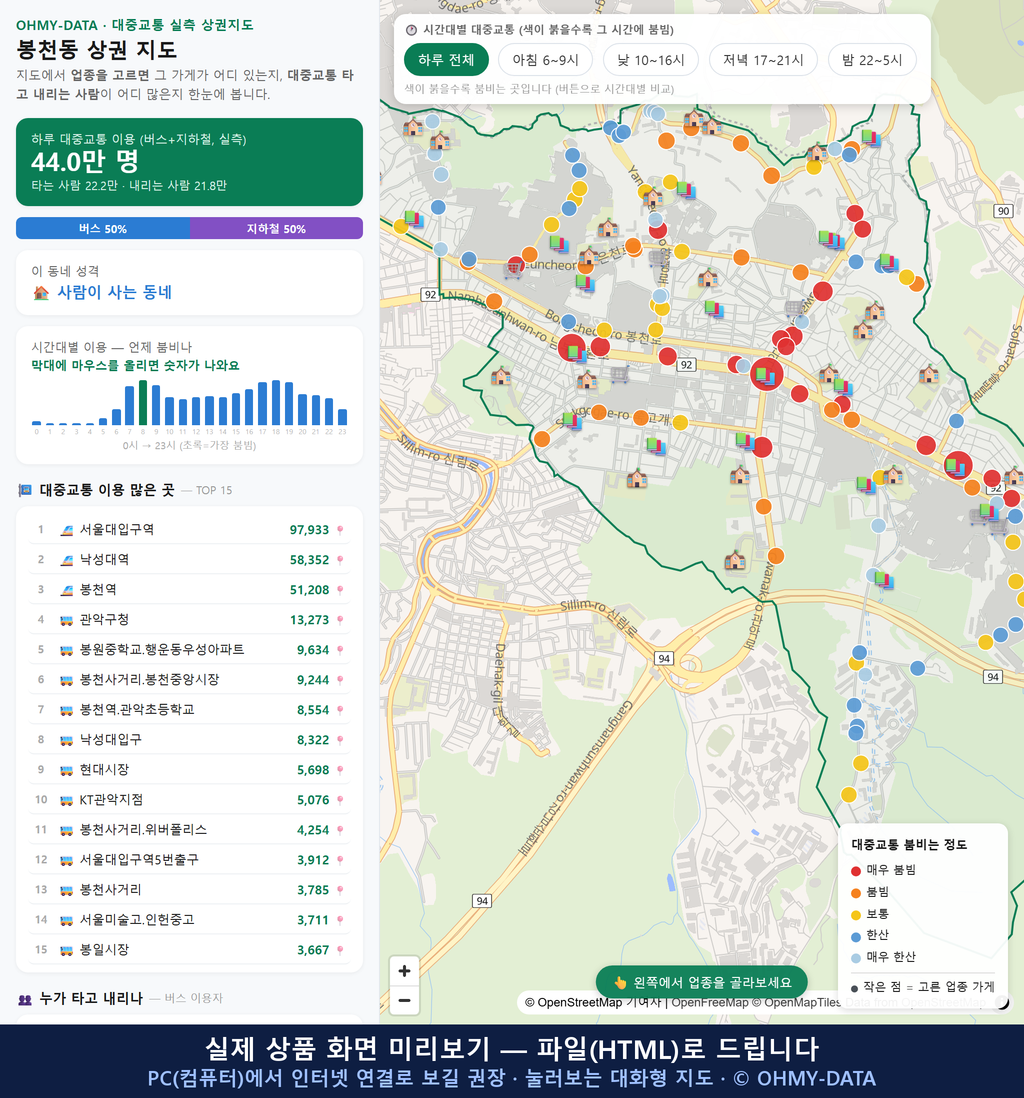Click the 왼쪽에서 업종을 골라보세요 pill button
The width and height of the screenshot is (1024, 1098).
coord(701,982)
